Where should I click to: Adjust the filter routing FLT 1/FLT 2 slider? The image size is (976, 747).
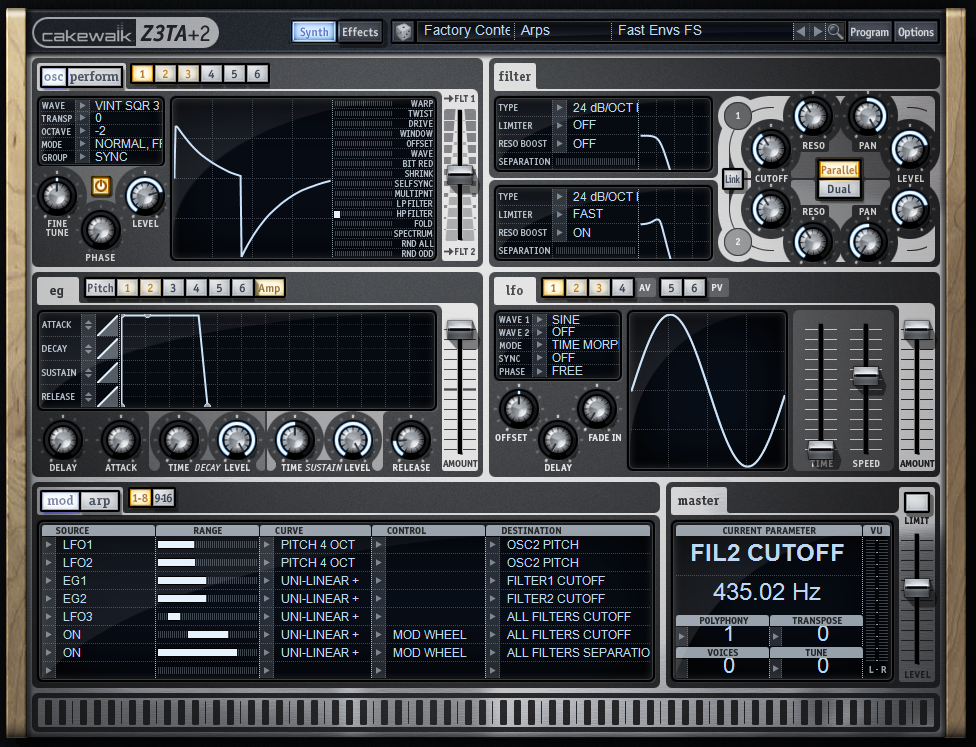(460, 175)
